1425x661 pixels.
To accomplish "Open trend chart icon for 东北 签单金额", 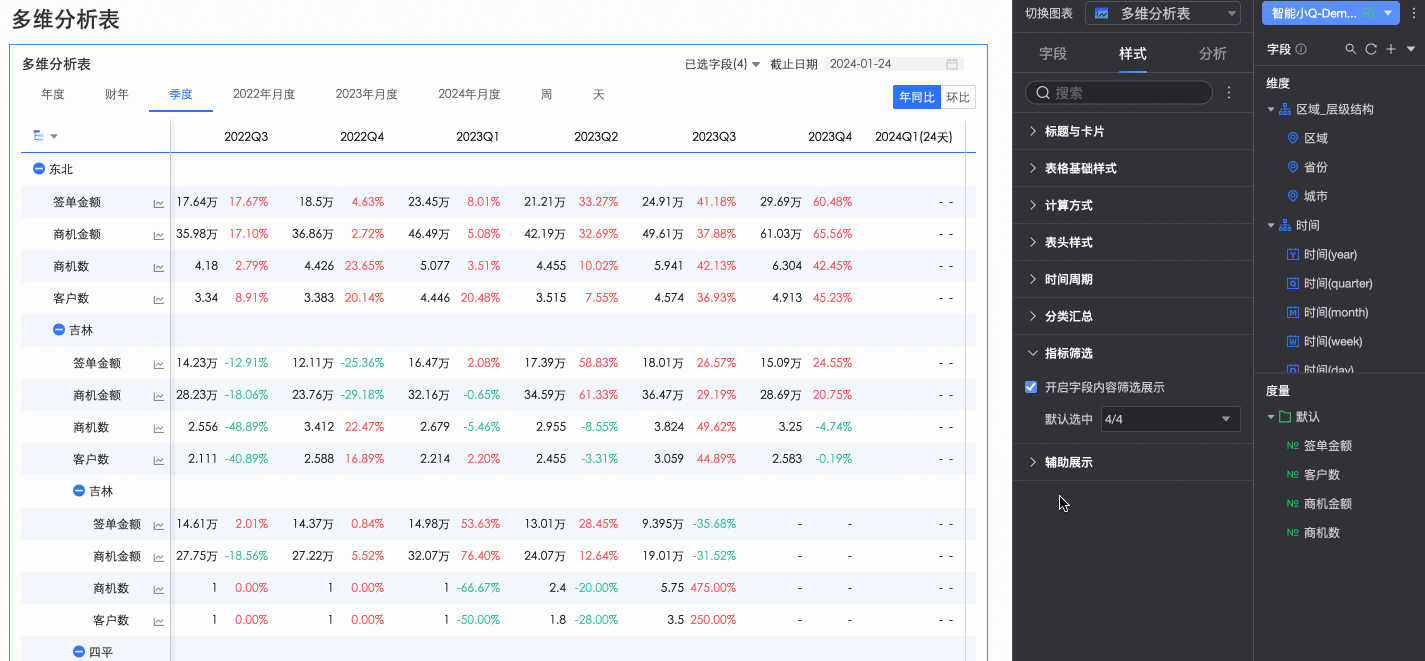I will click(x=158, y=203).
